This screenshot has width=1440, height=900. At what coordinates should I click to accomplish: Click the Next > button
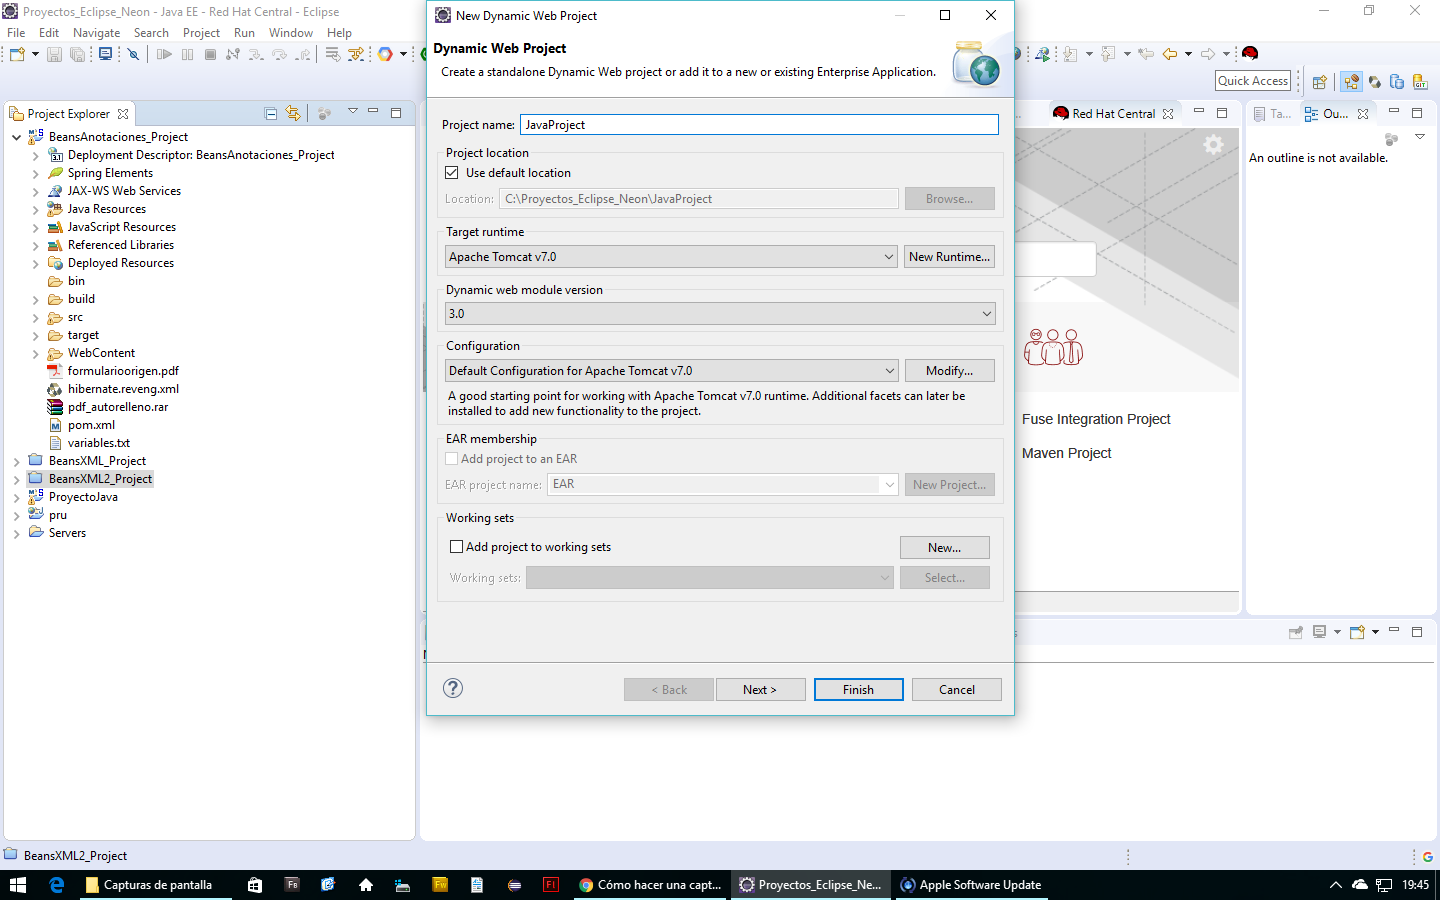[760, 690]
